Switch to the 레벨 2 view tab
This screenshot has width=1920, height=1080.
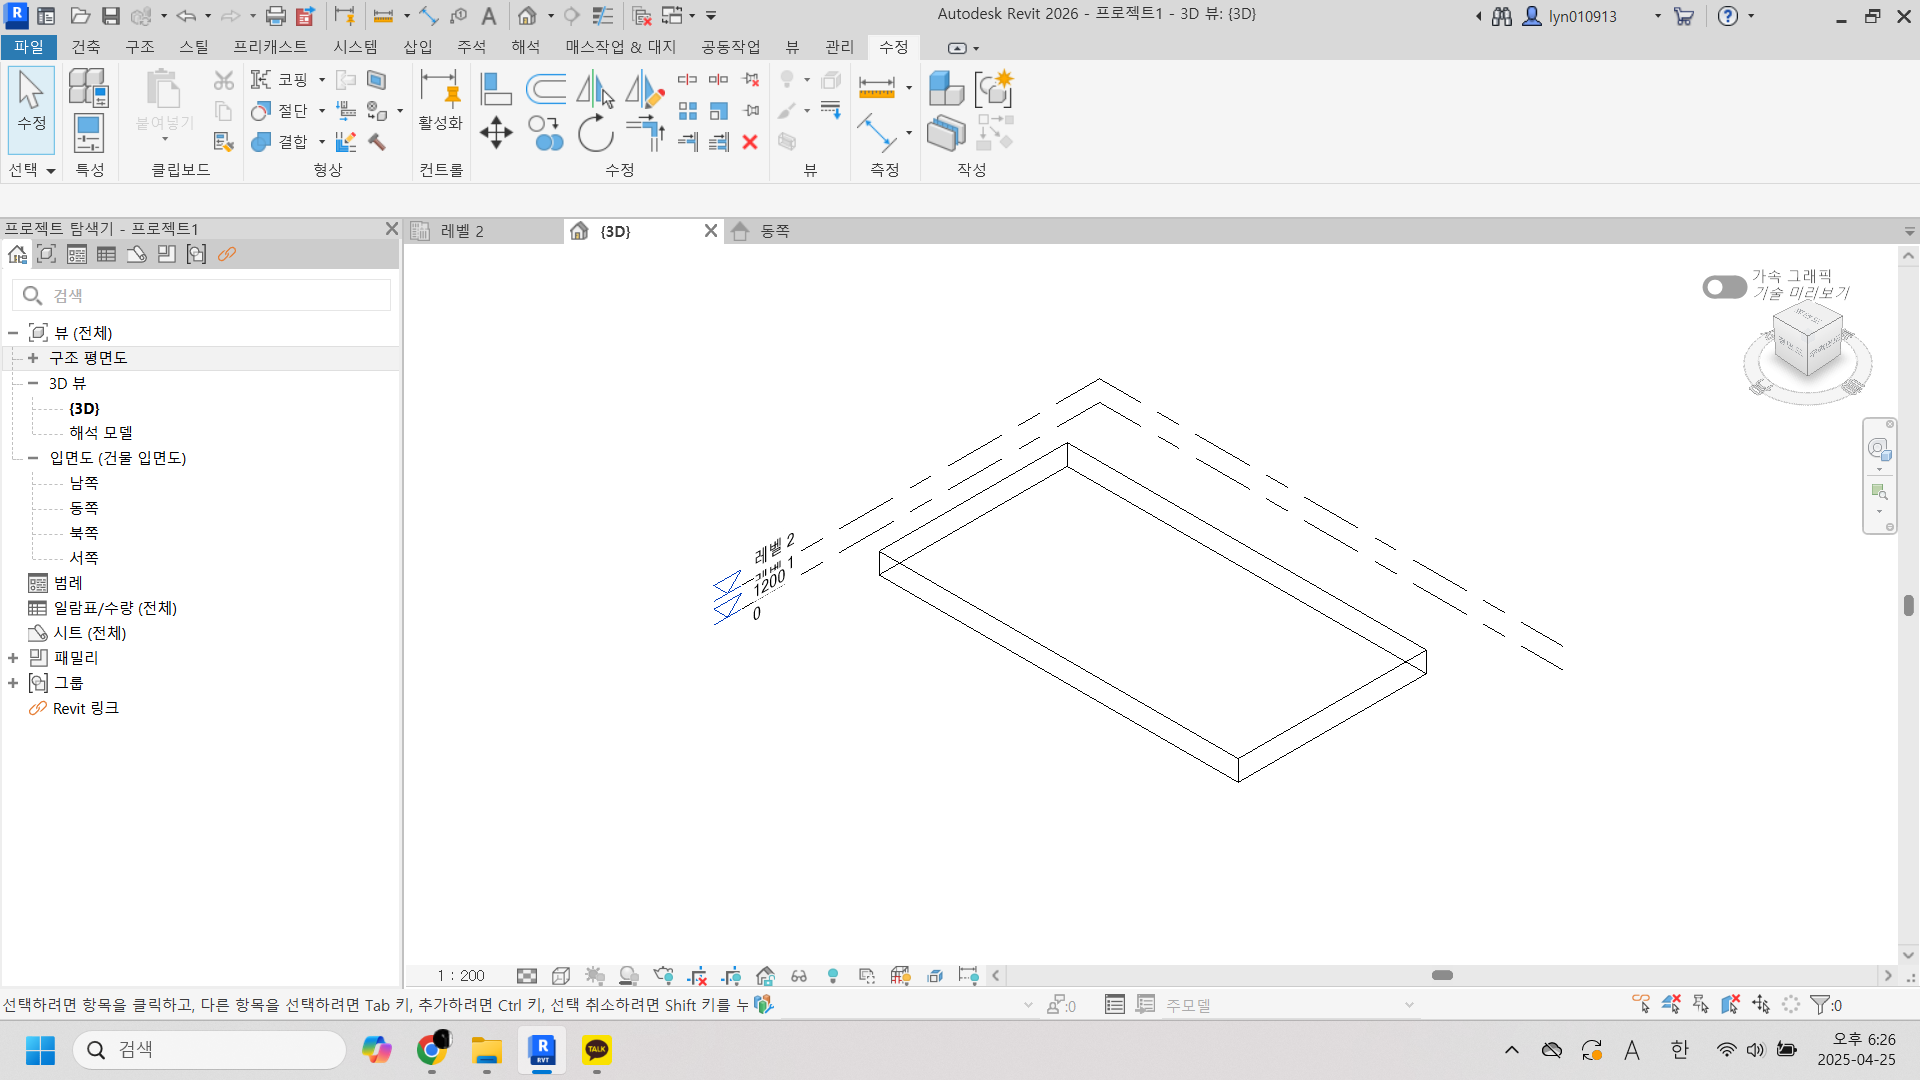coord(462,231)
